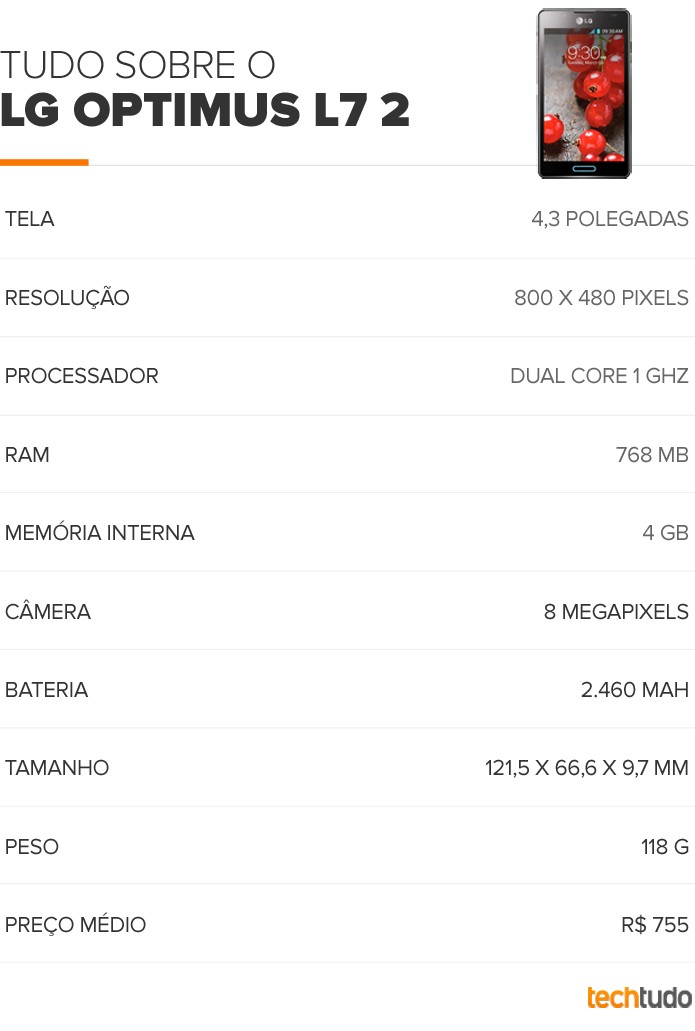Click the orange underline accent bar

[x=44, y=162]
